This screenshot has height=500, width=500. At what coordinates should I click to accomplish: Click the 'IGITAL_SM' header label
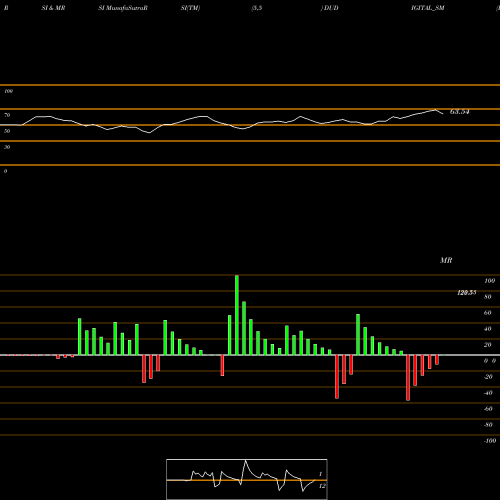click(x=428, y=8)
